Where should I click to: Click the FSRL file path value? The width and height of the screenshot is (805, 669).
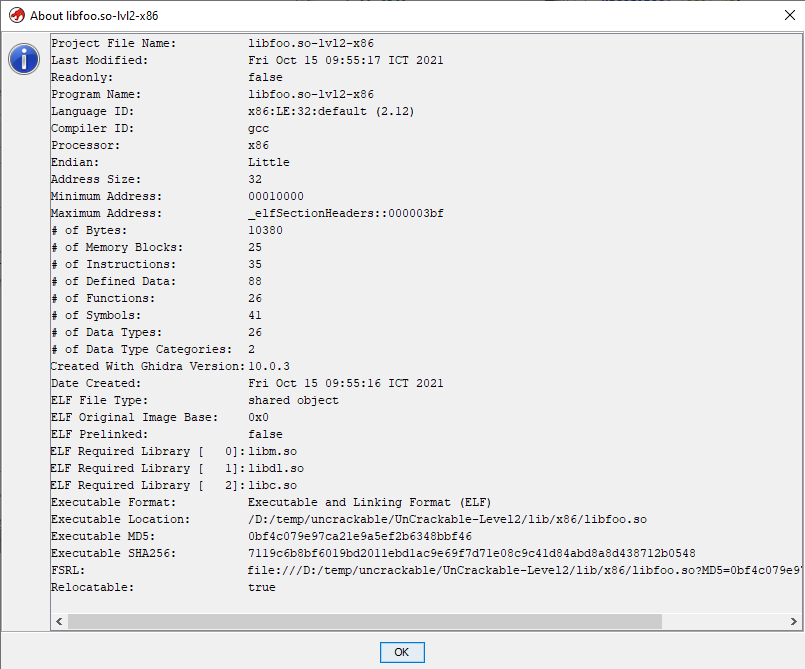(x=520, y=570)
